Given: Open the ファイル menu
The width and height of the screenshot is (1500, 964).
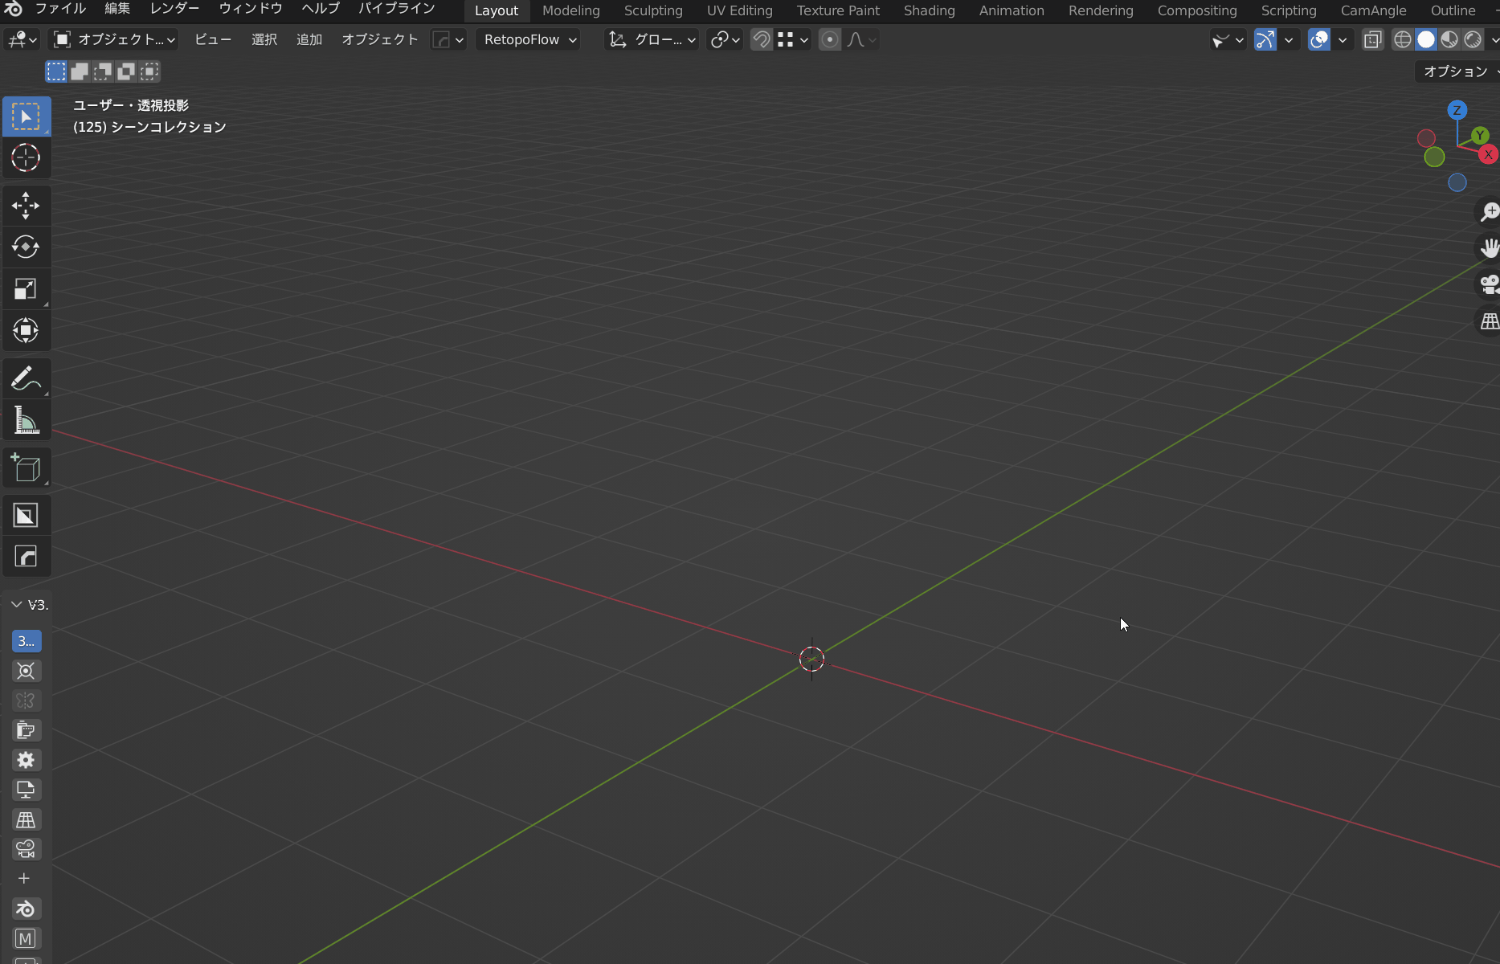Looking at the screenshot, I should coord(60,9).
